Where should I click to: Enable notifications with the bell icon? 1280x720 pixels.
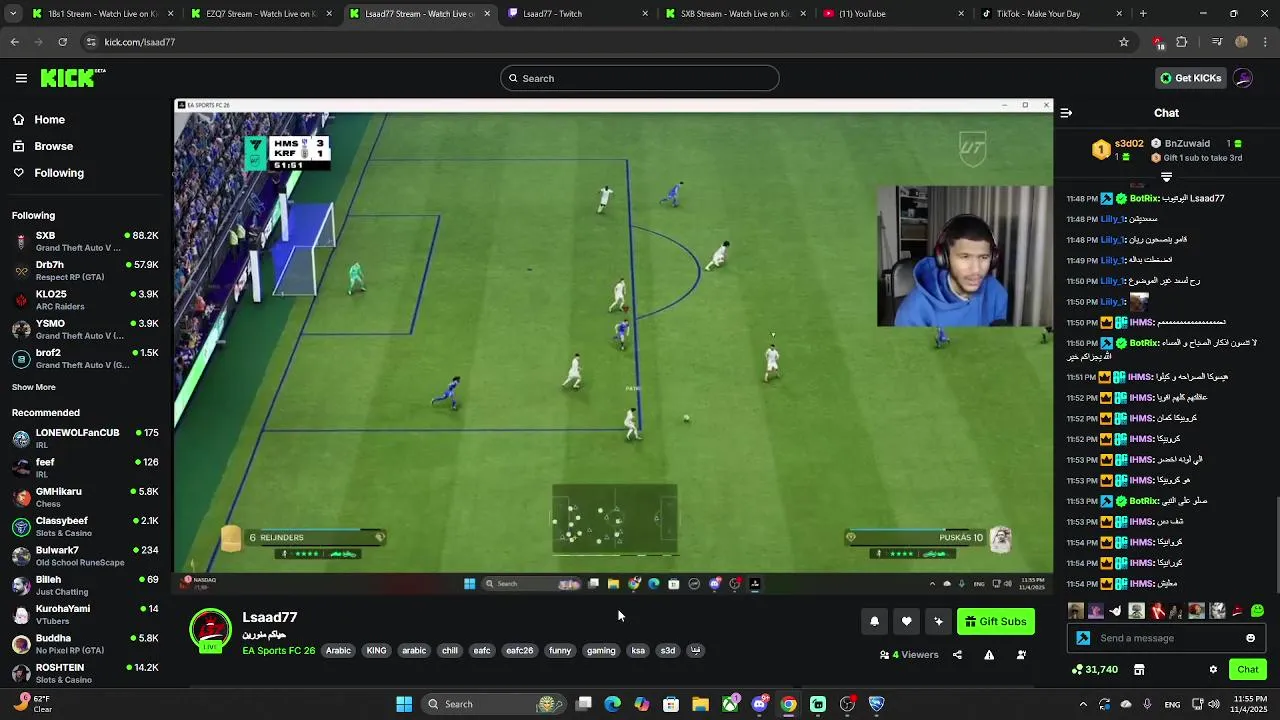click(874, 621)
